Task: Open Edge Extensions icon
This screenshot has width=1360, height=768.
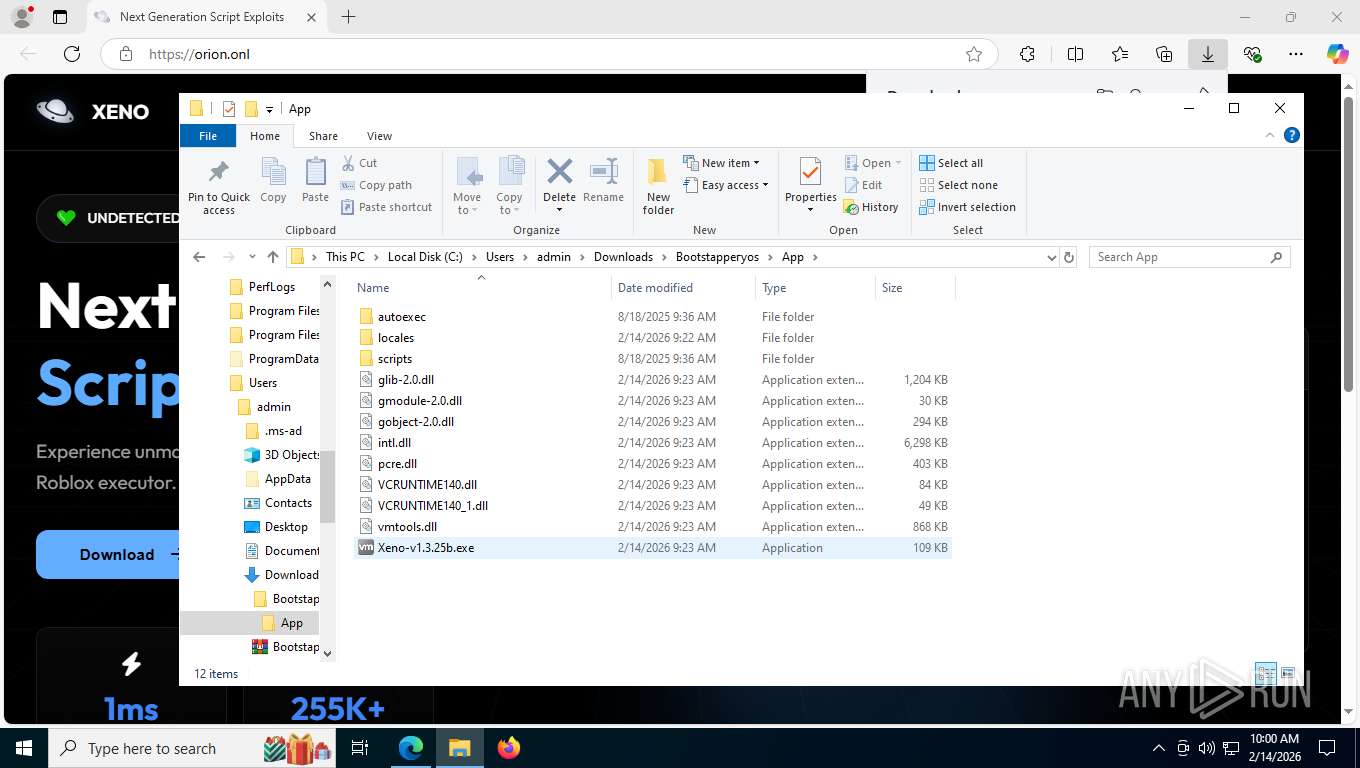Action: (1027, 54)
